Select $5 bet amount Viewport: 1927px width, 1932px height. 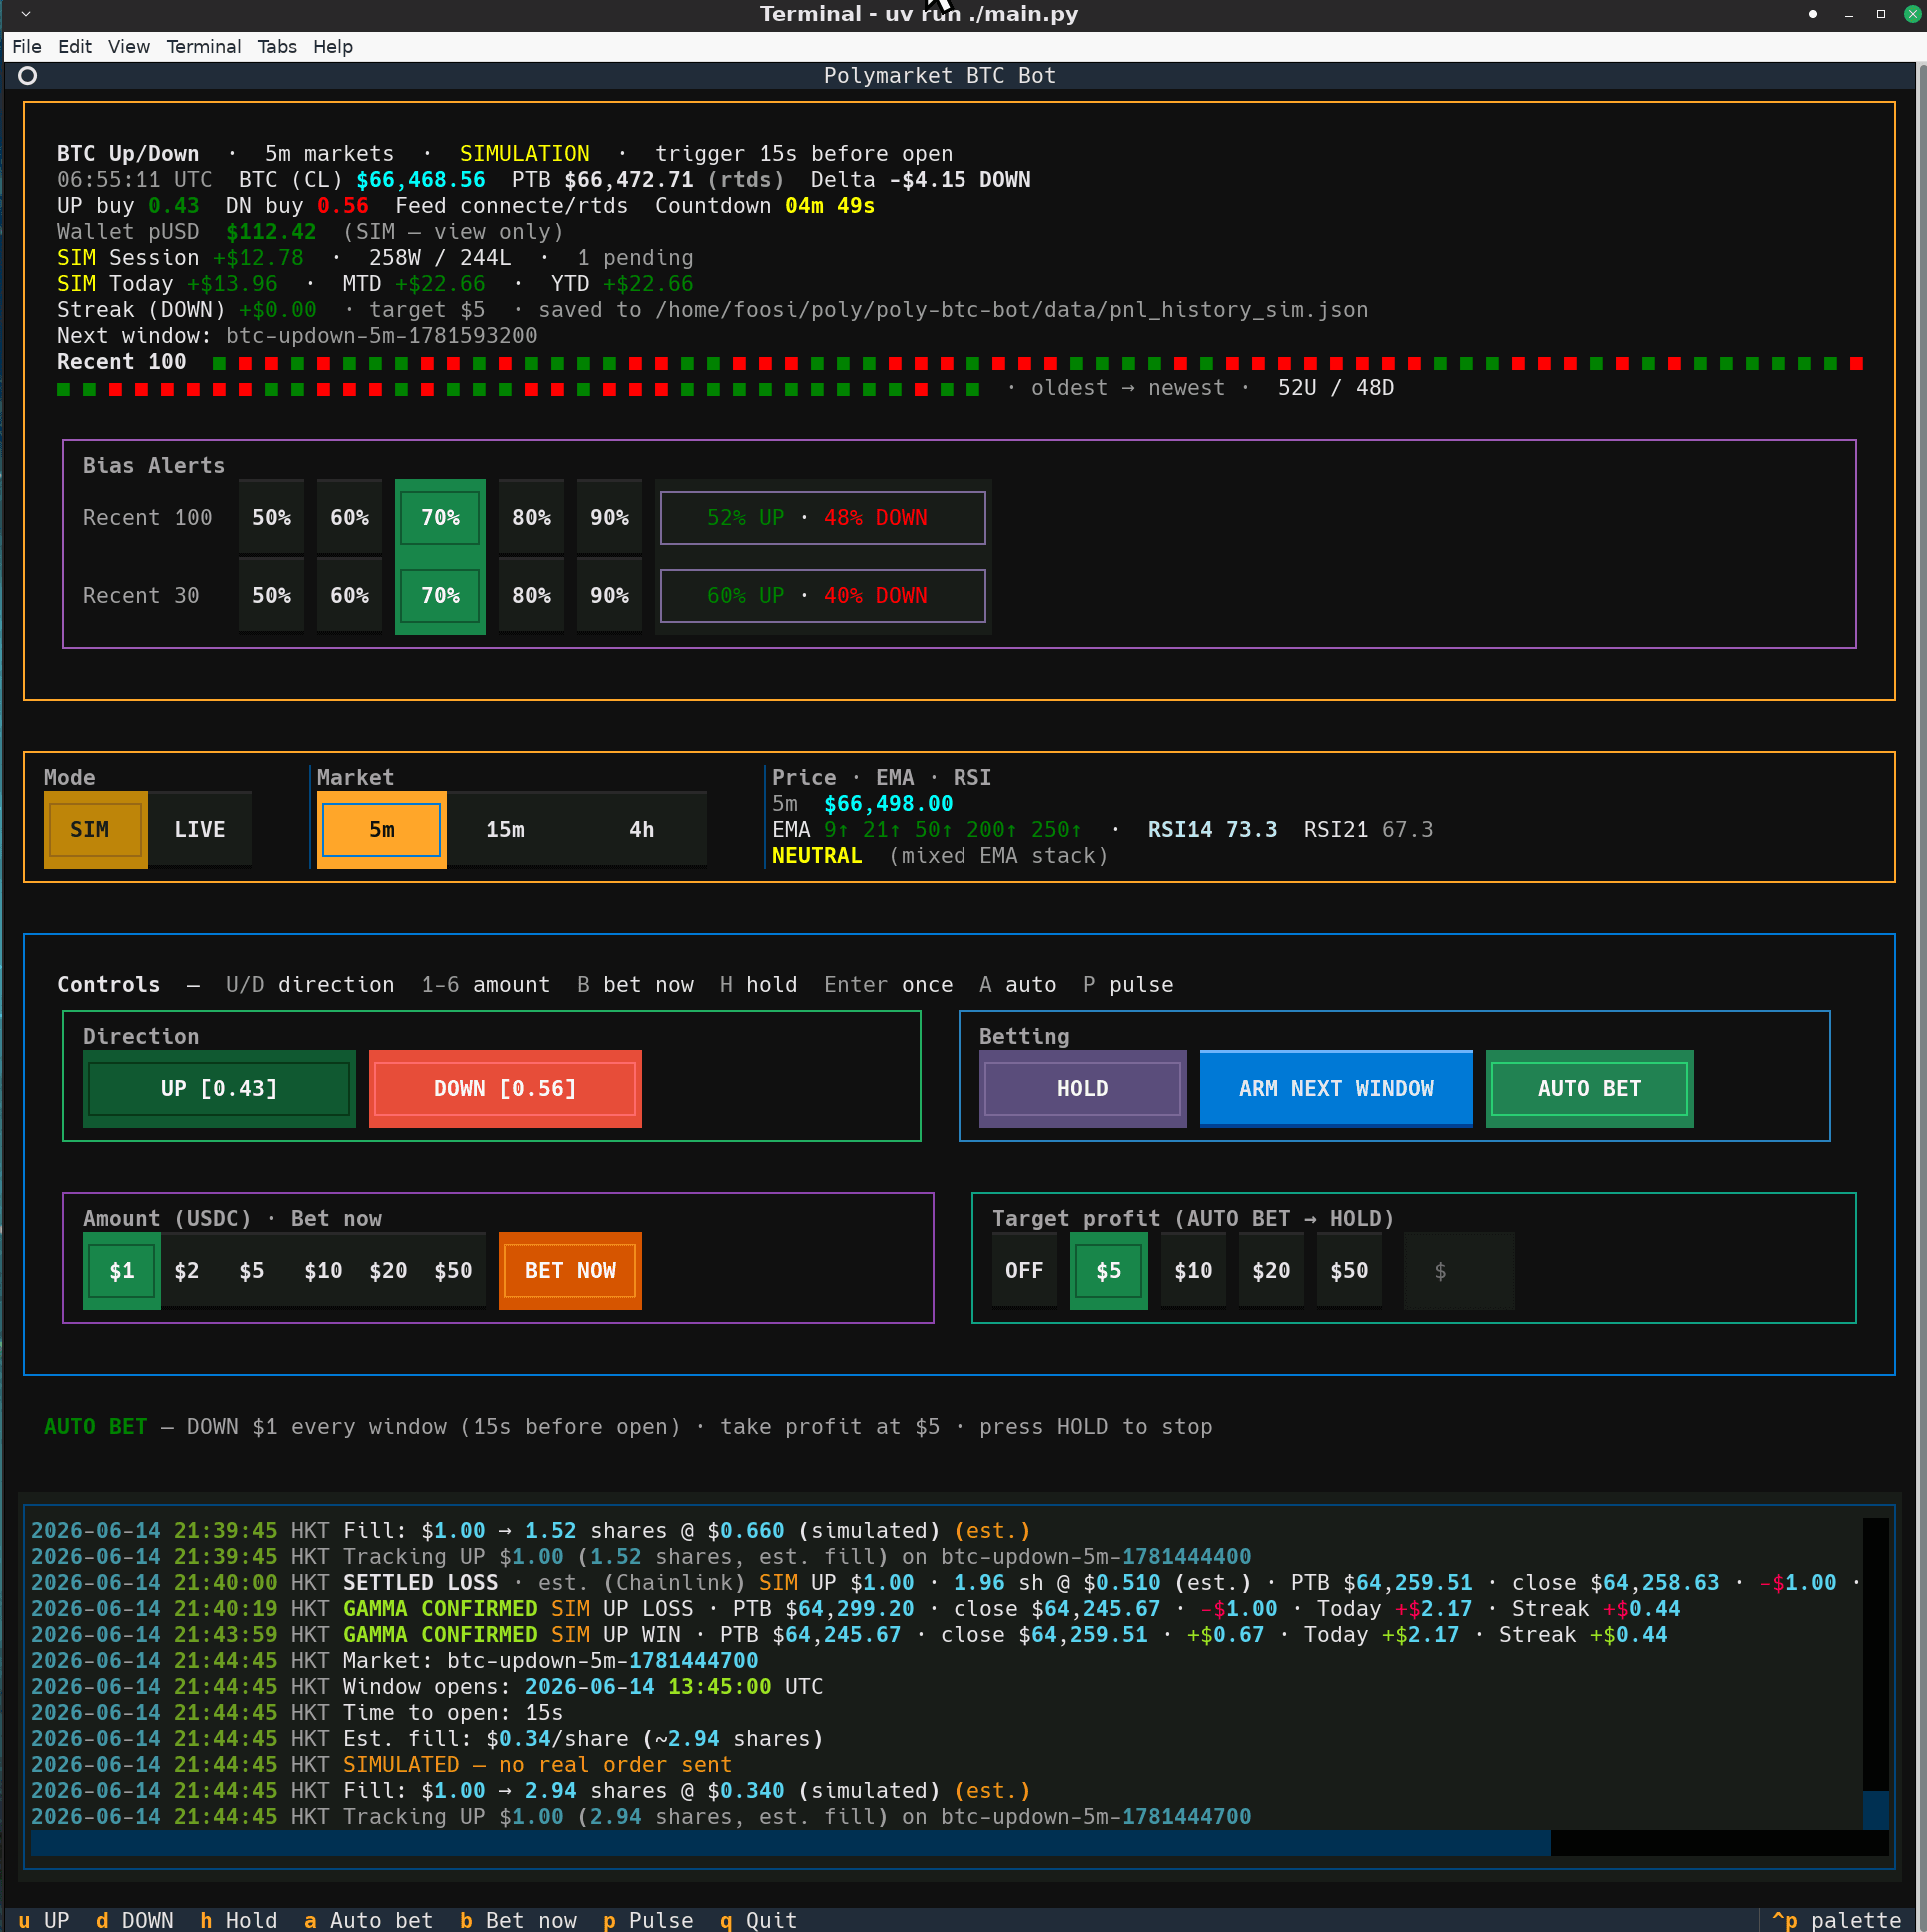(x=252, y=1271)
